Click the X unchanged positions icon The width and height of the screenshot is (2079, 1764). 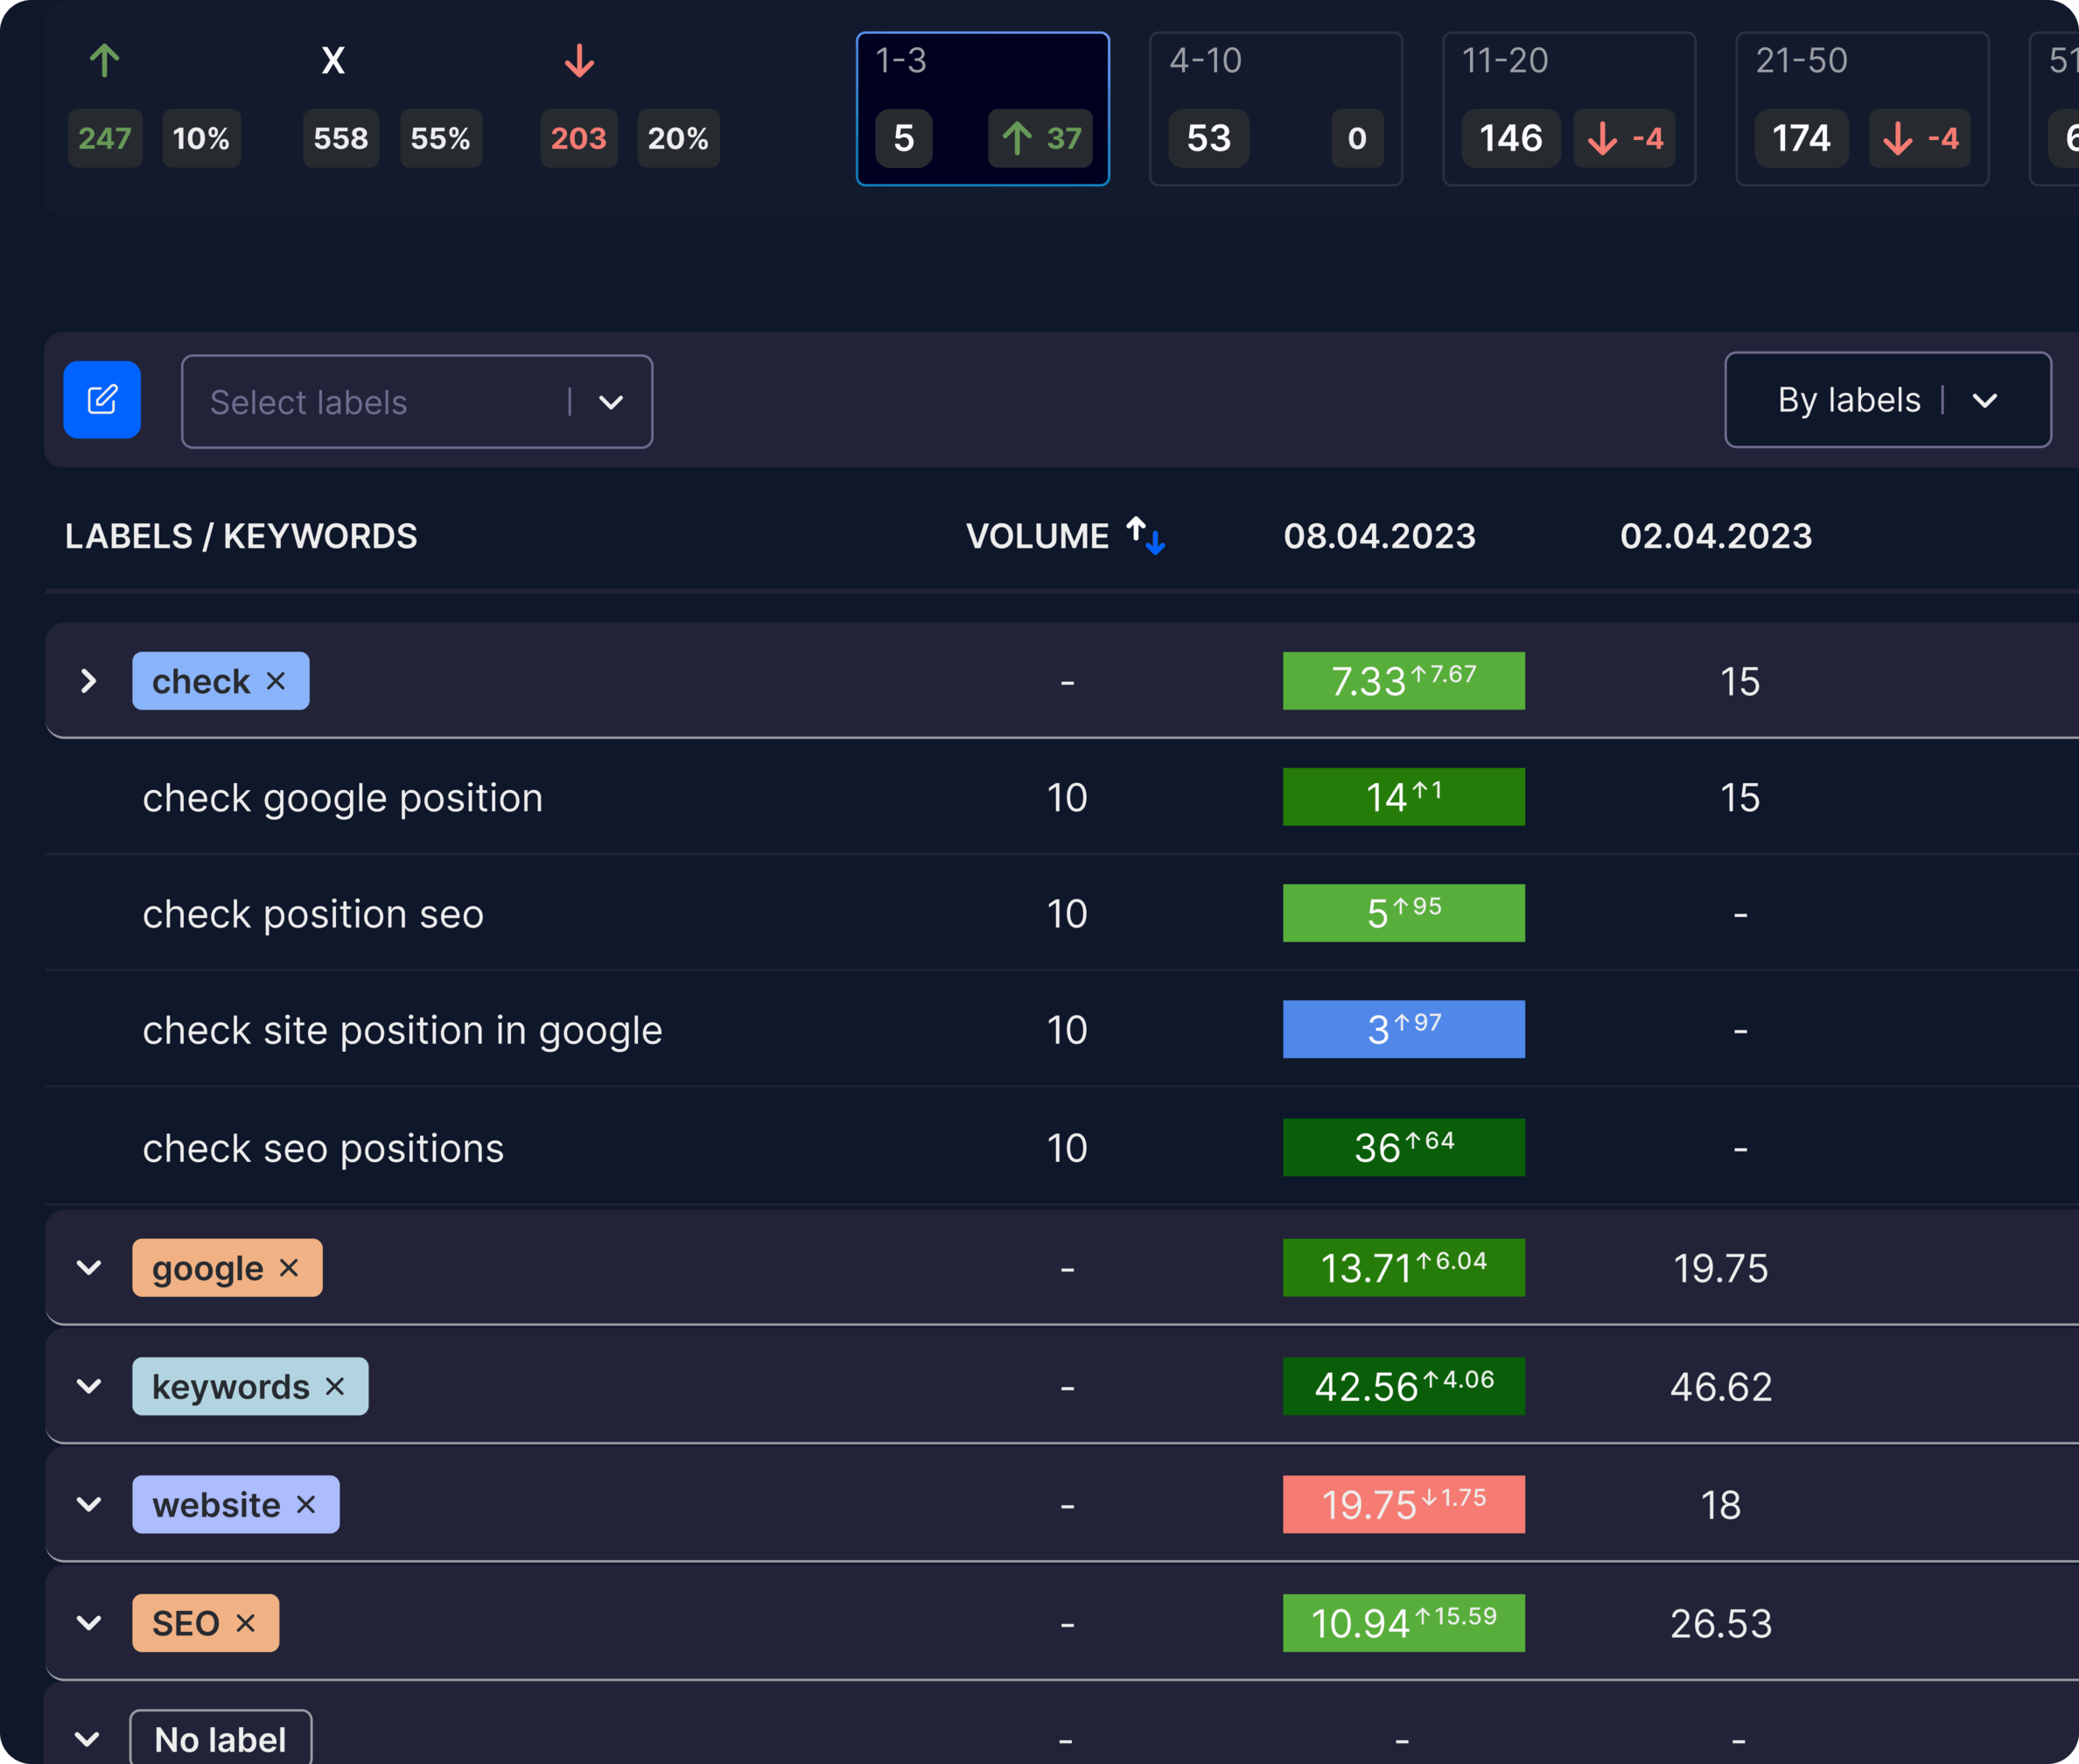pos(333,61)
